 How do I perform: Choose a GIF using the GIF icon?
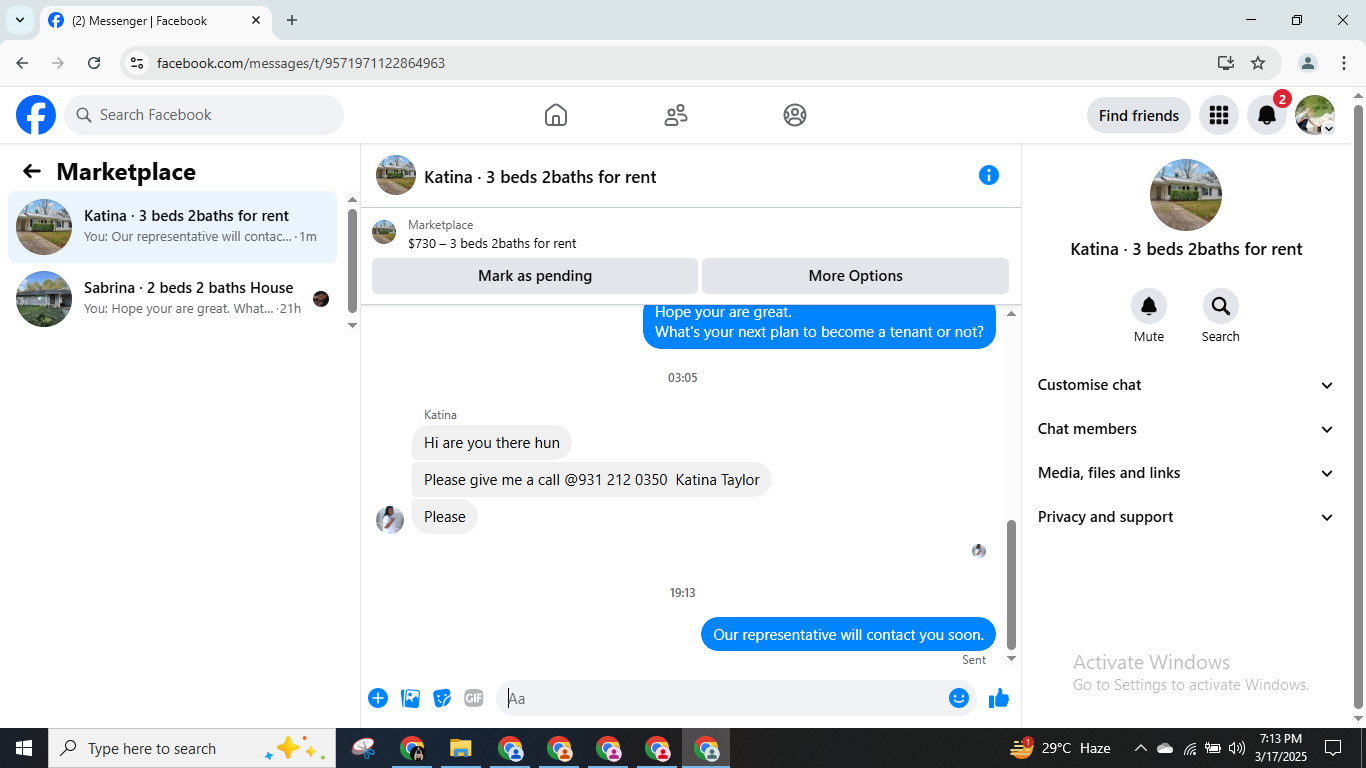(x=474, y=698)
